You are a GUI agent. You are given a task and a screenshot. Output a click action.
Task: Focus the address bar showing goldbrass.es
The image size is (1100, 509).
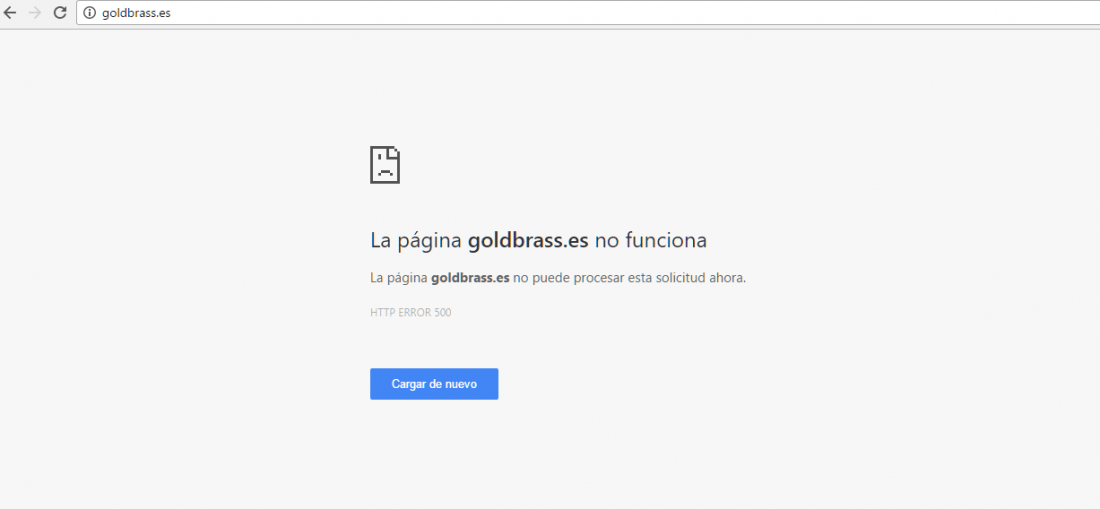pyautogui.click(x=588, y=13)
